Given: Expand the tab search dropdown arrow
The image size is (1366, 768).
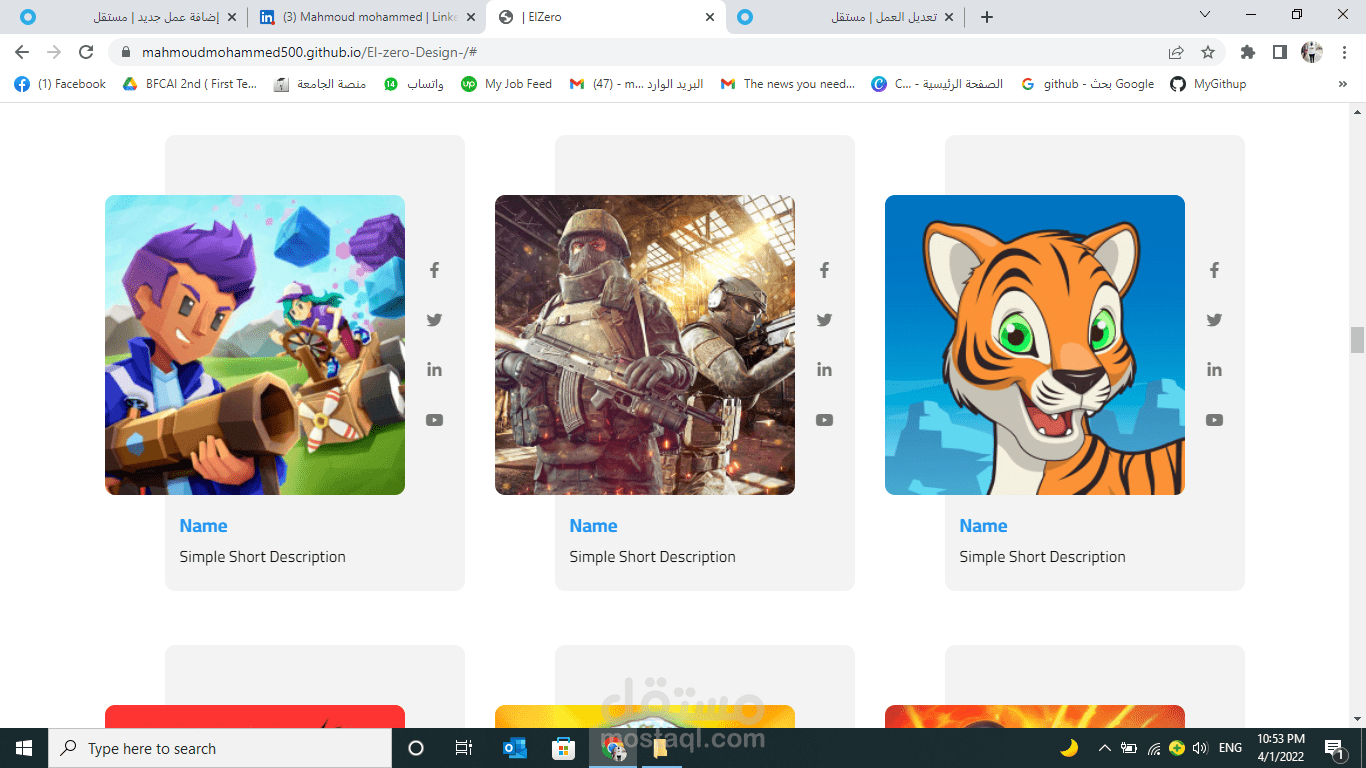Looking at the screenshot, I should tap(1205, 15).
